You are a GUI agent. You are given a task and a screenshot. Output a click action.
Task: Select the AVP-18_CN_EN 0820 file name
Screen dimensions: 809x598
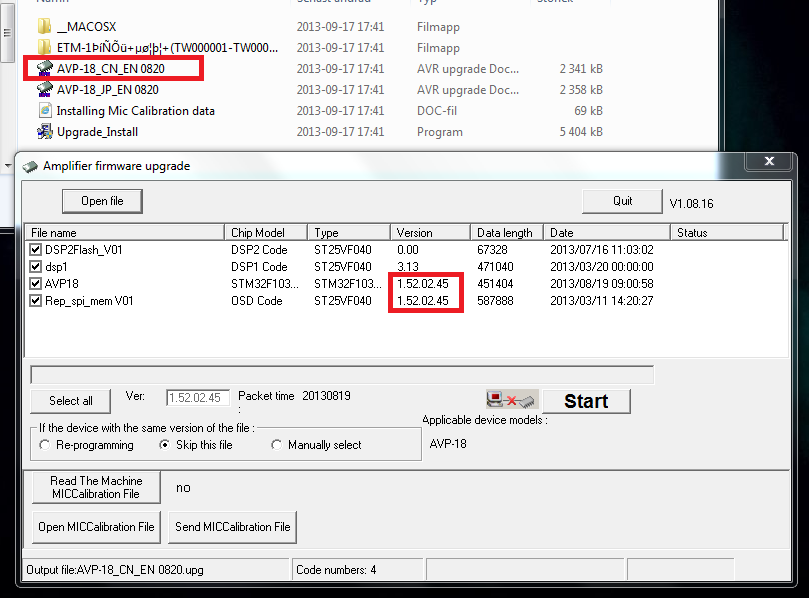pyautogui.click(x=111, y=69)
